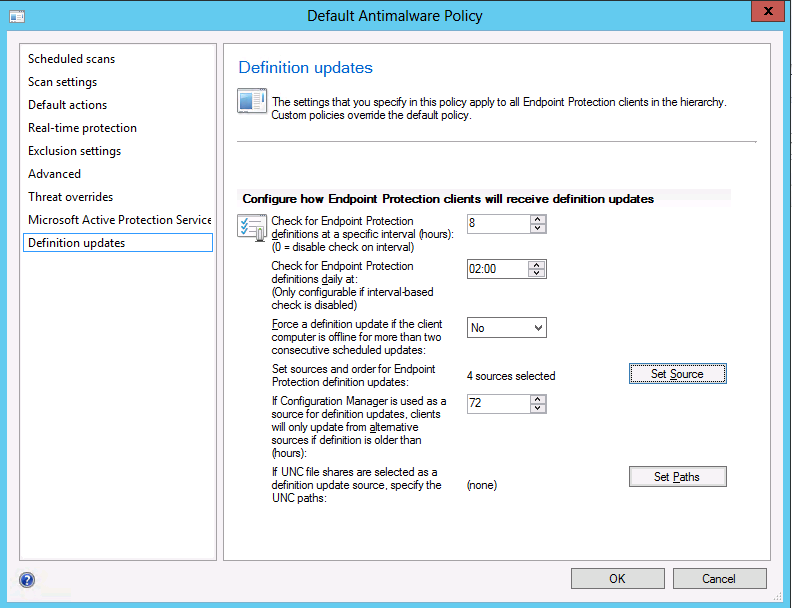Increase the daily check time 02:00
792x608 pixels.
[536, 265]
